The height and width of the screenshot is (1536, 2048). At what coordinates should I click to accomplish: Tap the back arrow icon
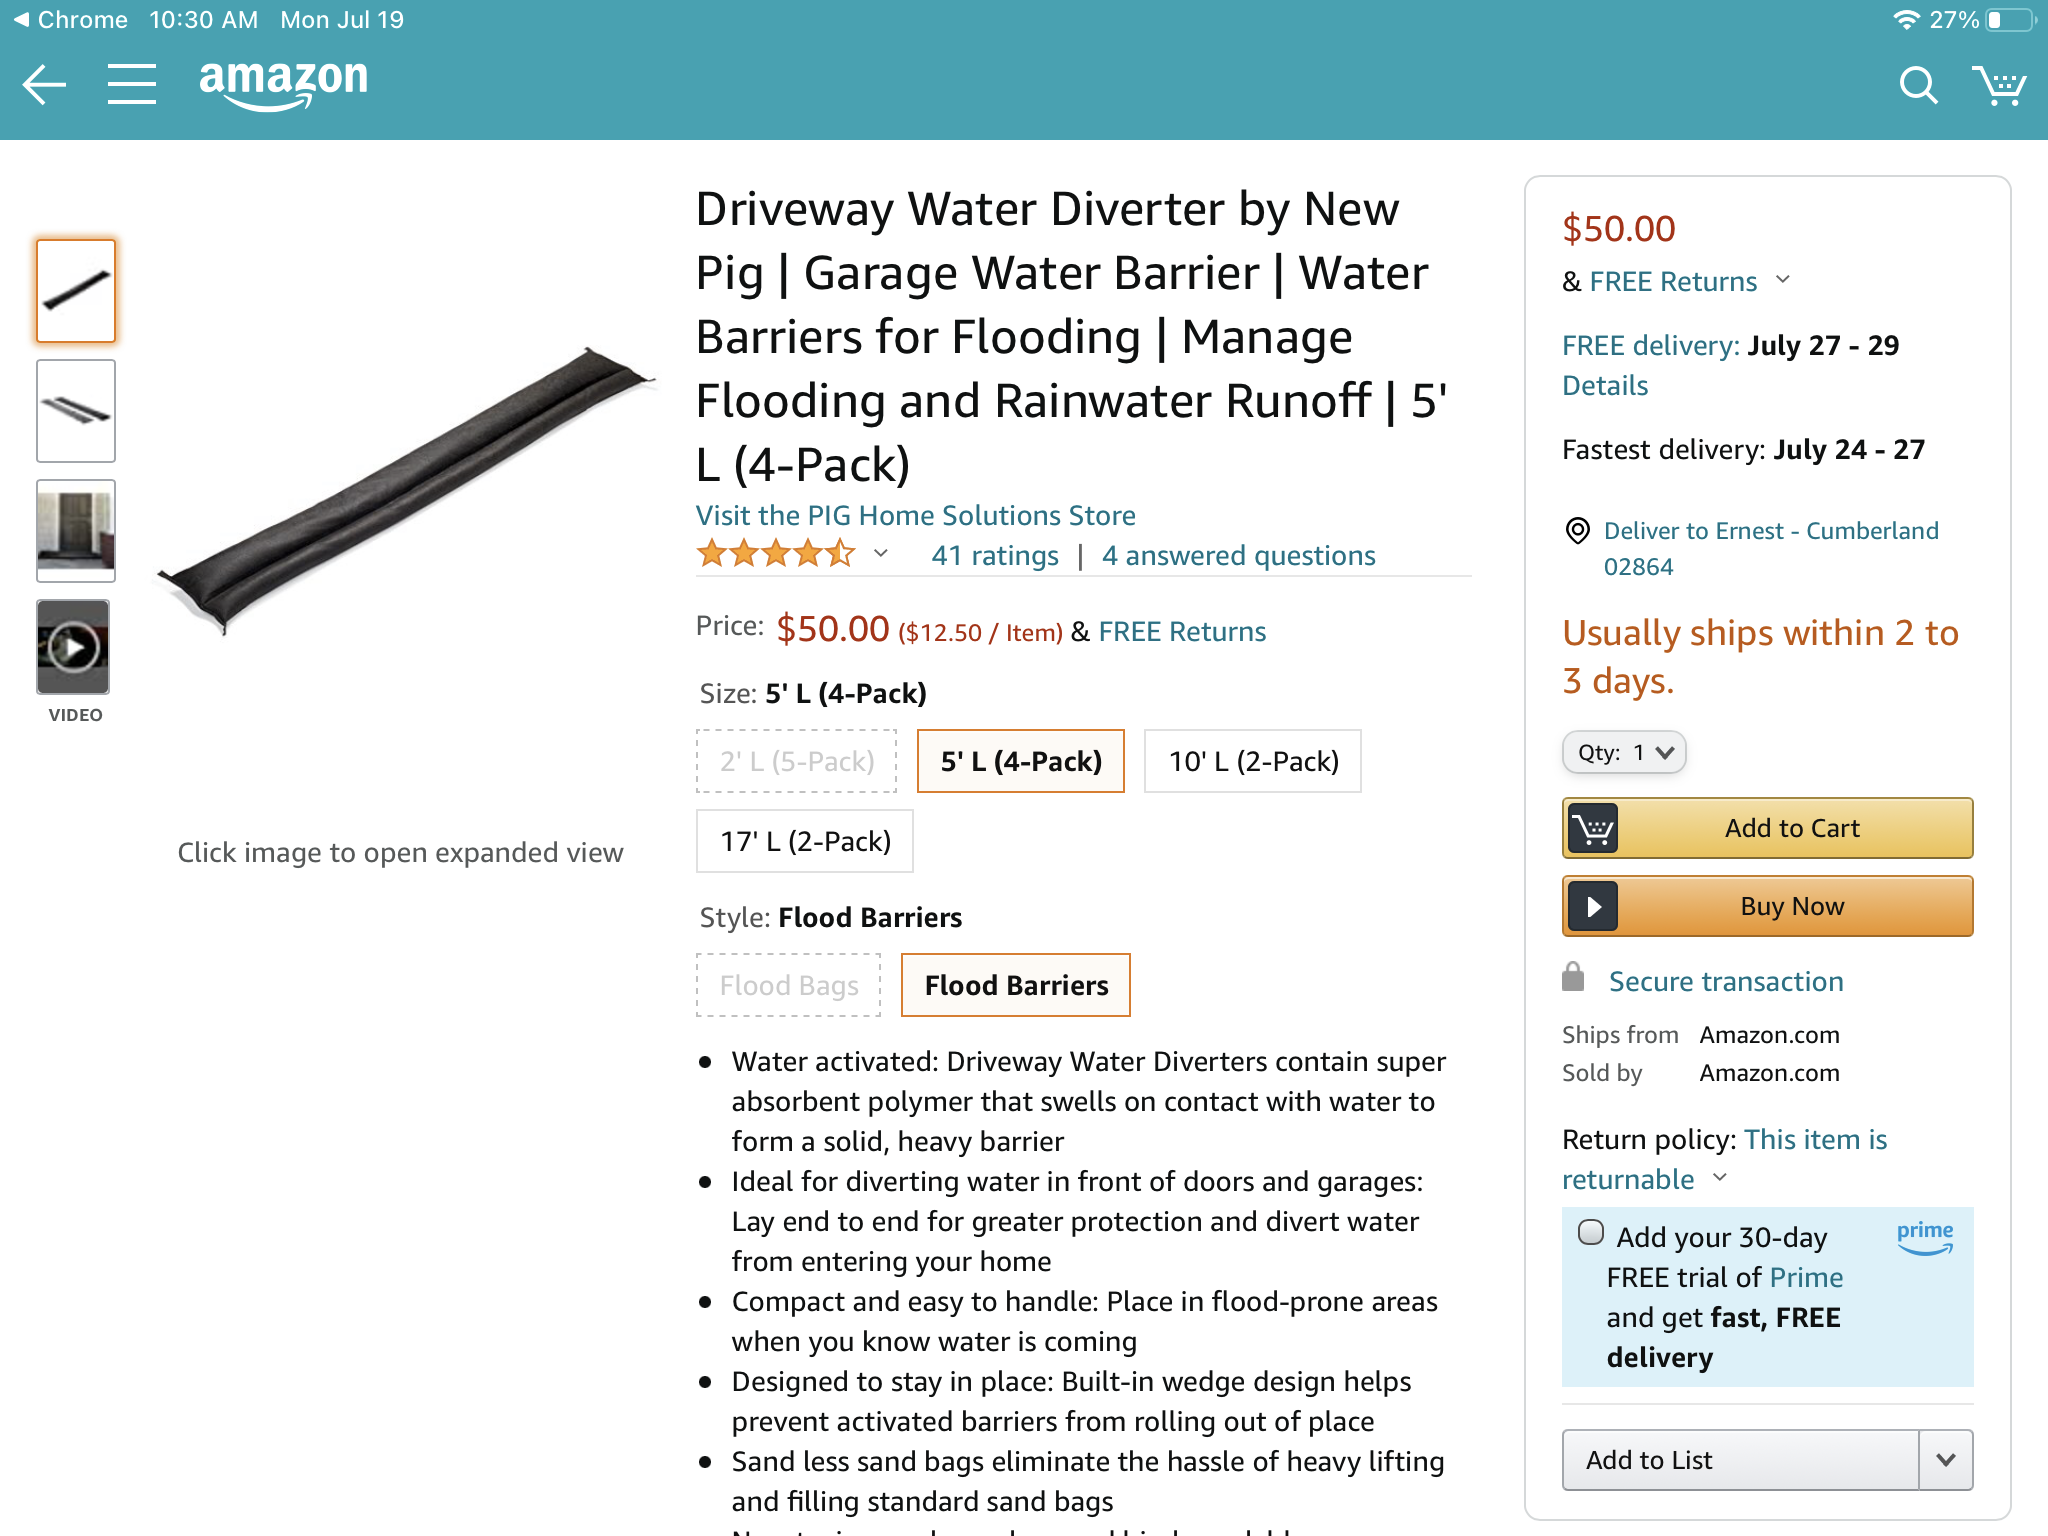coord(44,84)
